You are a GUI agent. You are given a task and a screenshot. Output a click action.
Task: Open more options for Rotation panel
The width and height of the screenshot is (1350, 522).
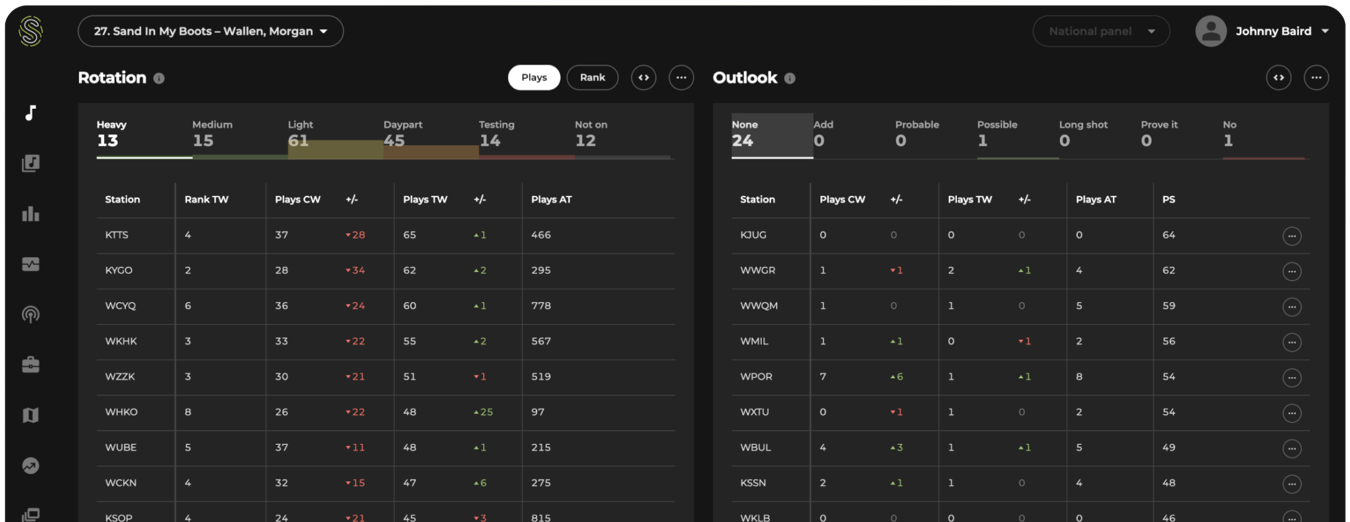click(681, 77)
